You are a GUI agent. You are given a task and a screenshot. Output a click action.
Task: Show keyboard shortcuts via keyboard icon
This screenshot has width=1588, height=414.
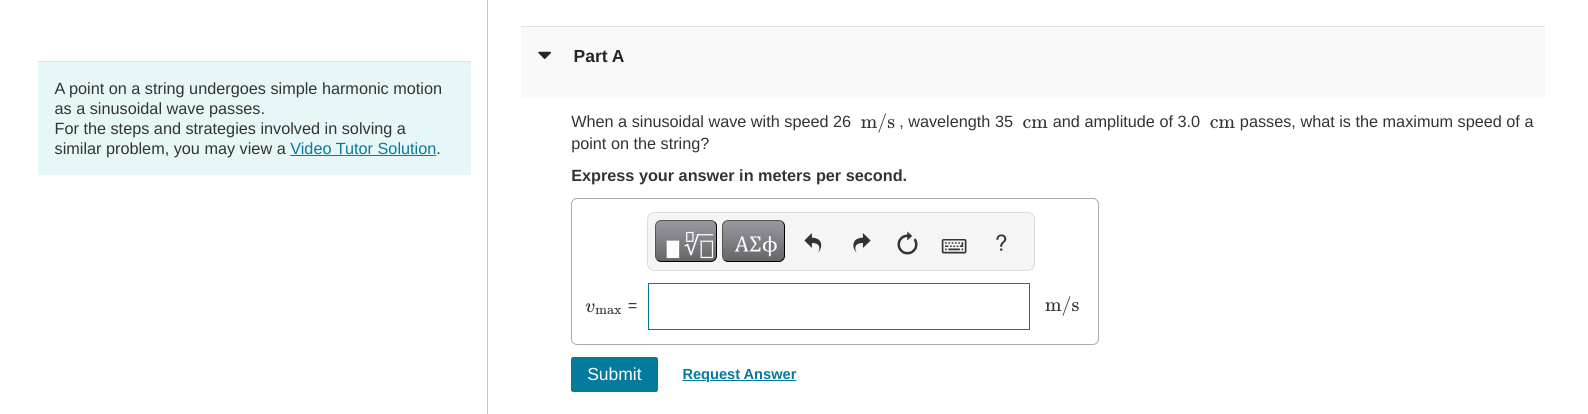[x=954, y=245]
